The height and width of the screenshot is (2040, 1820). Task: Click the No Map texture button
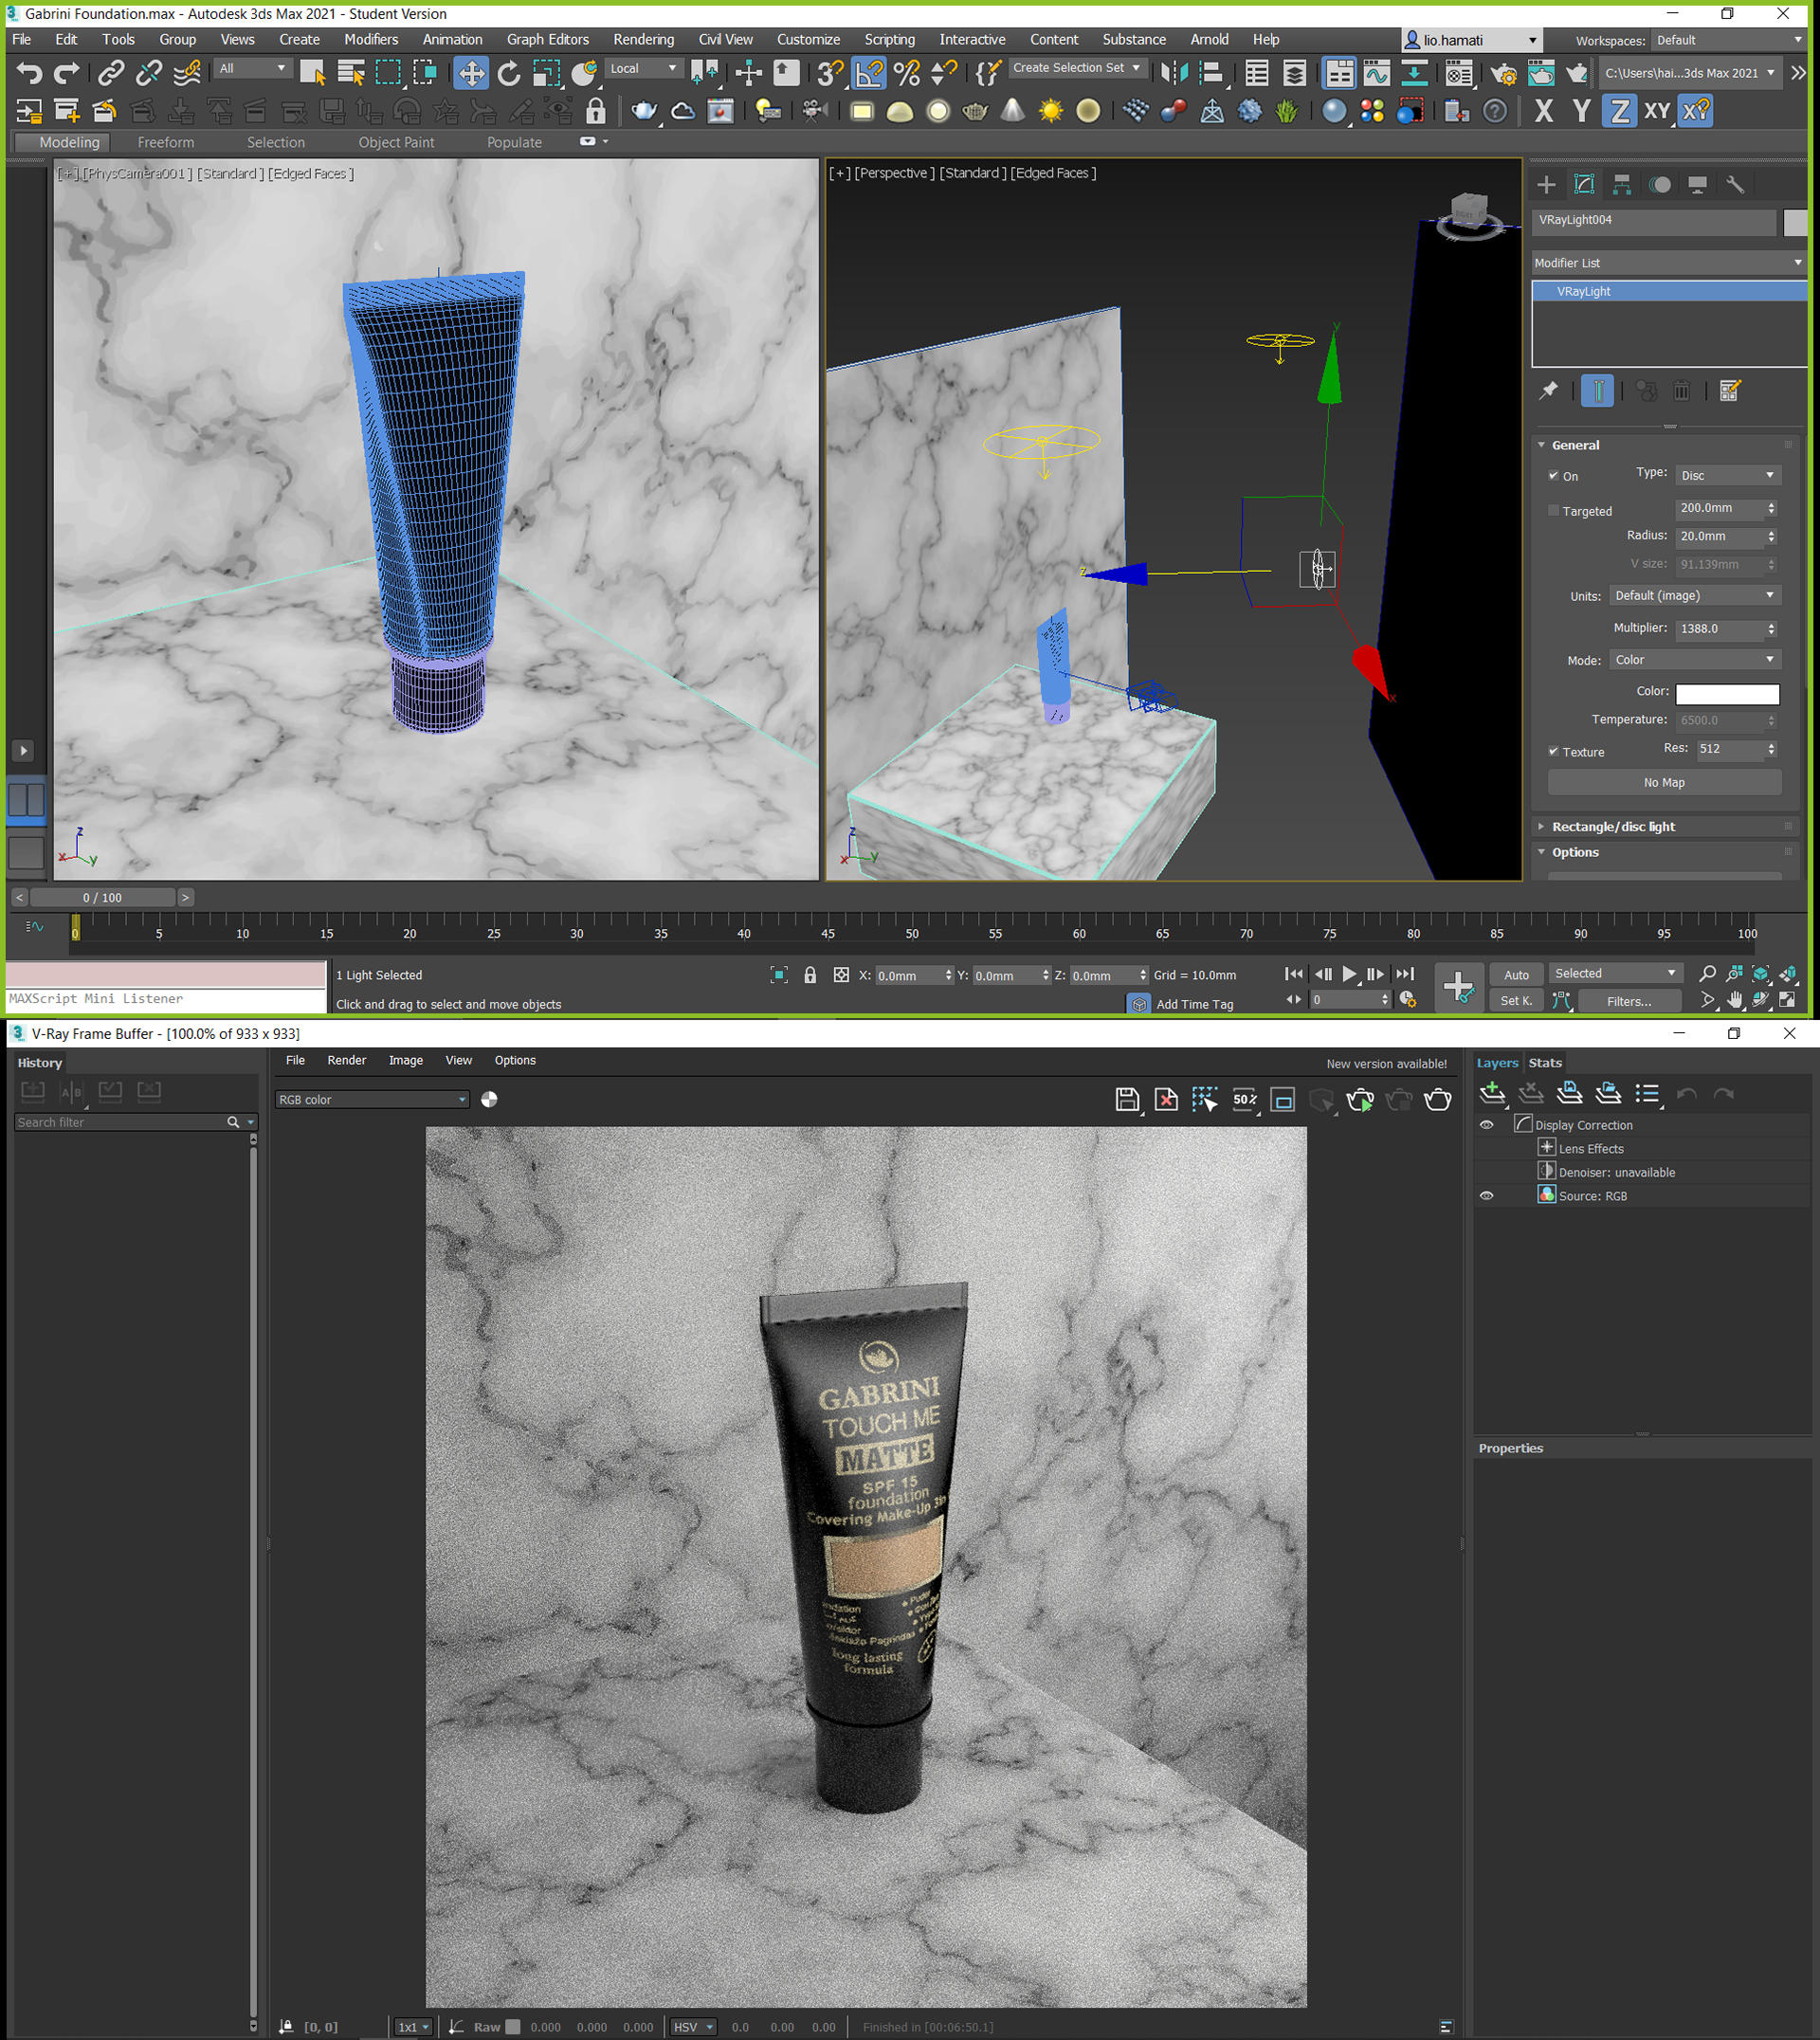pyautogui.click(x=1663, y=783)
